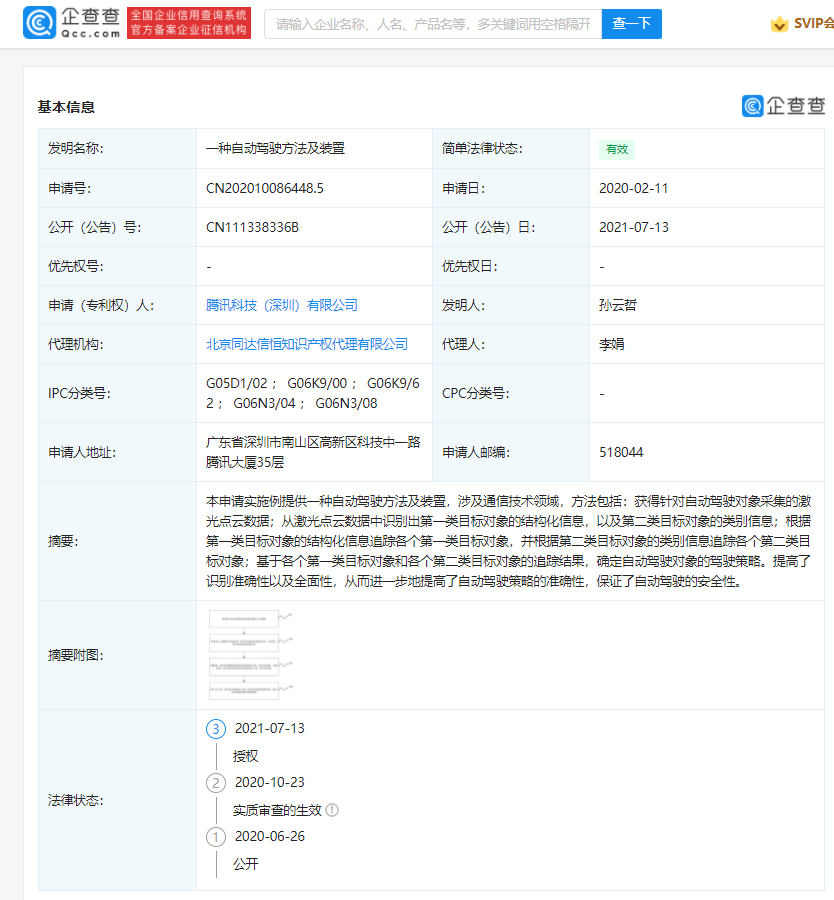
Task: Type-focus the company name search box
Action: (432, 24)
